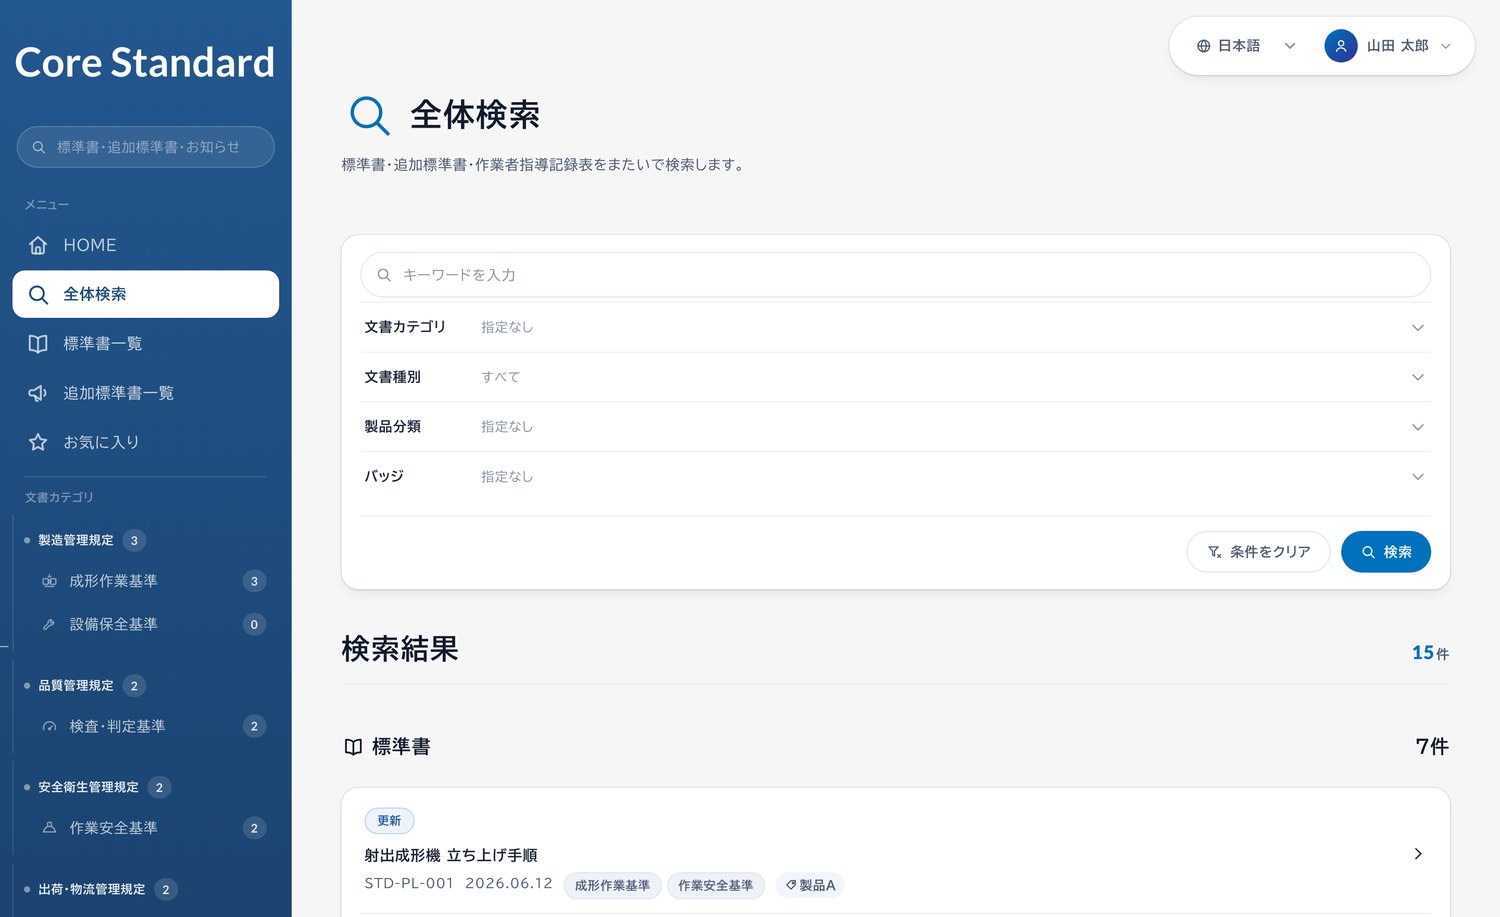Screen dimensions: 1500x917
Task: Open 追加標準書一覧 from the menu
Action: tap(145, 393)
